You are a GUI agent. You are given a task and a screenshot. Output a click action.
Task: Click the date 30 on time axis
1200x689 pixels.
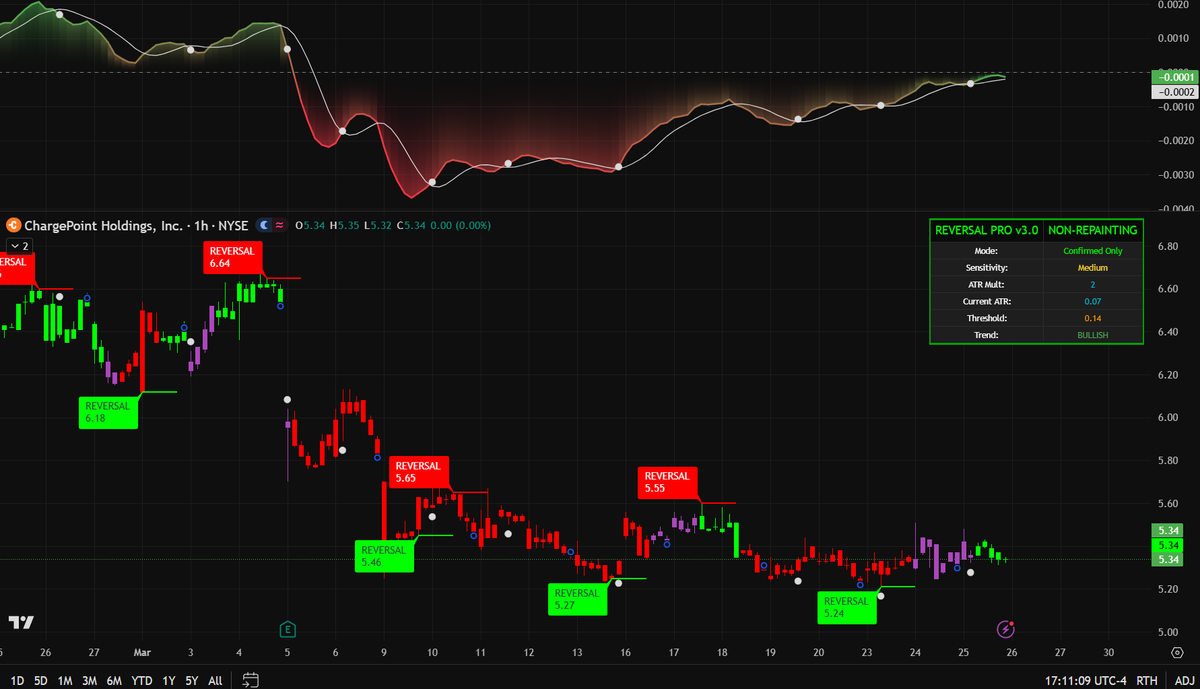pyautogui.click(x=1108, y=651)
